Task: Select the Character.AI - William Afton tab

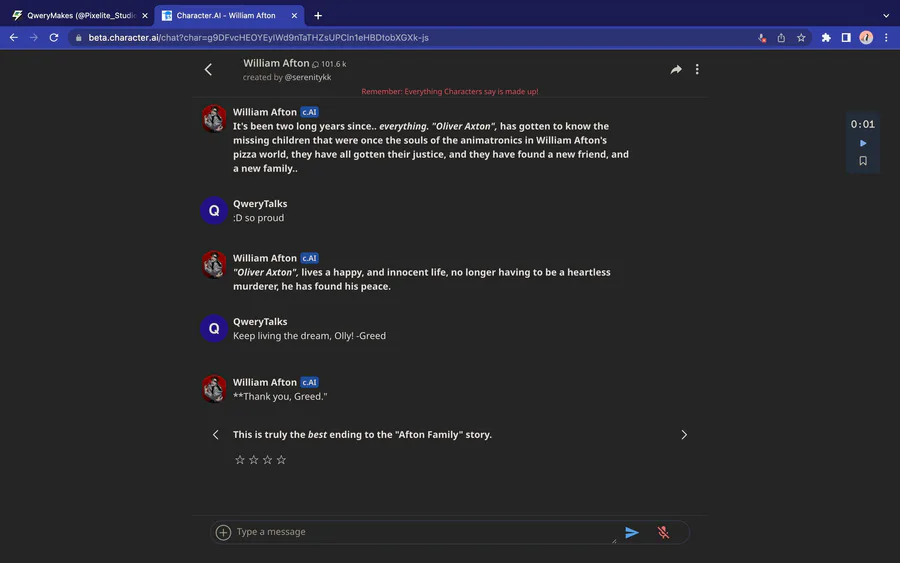Action: tap(228, 15)
